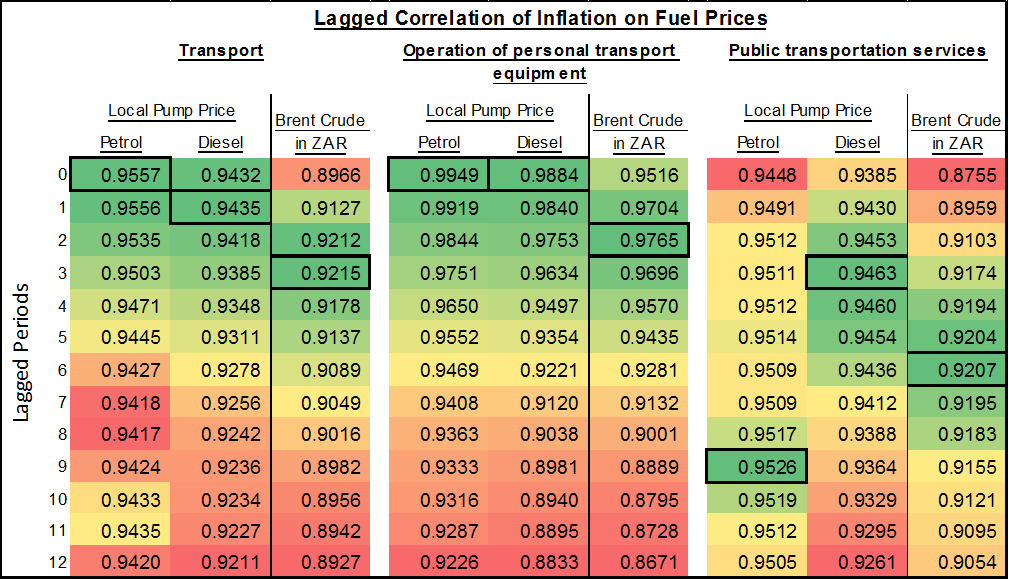
Task: Select the lag period row label '0'
Action: click(62, 174)
